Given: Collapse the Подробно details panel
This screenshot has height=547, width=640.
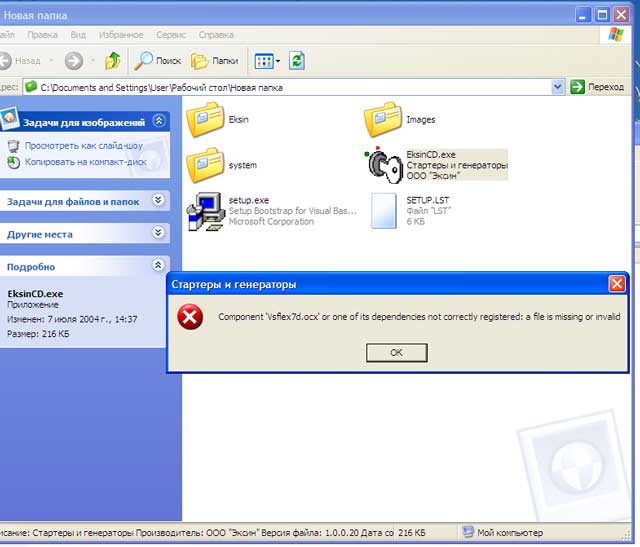Looking at the screenshot, I should point(158,265).
